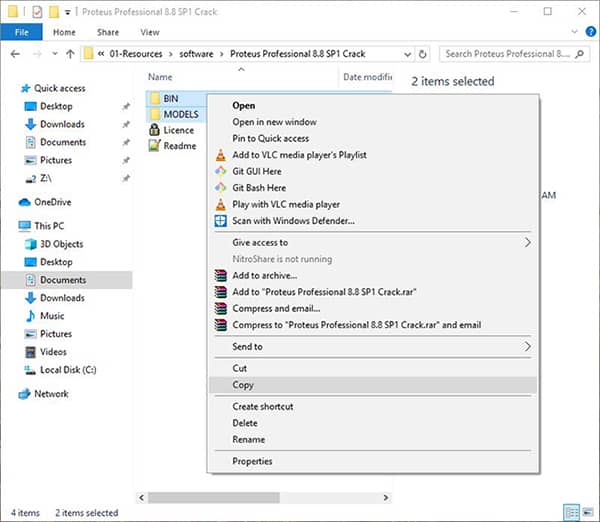
Task: Open the File menu
Action: [21, 32]
